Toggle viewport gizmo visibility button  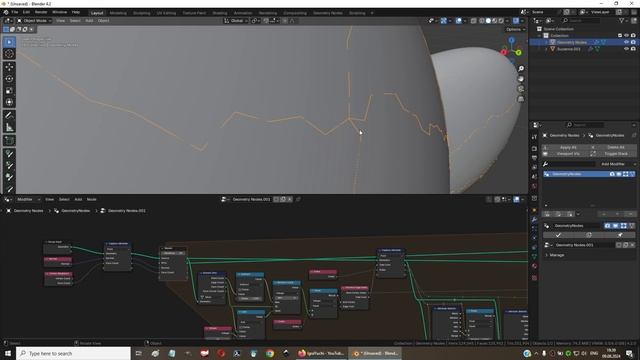[443, 21]
